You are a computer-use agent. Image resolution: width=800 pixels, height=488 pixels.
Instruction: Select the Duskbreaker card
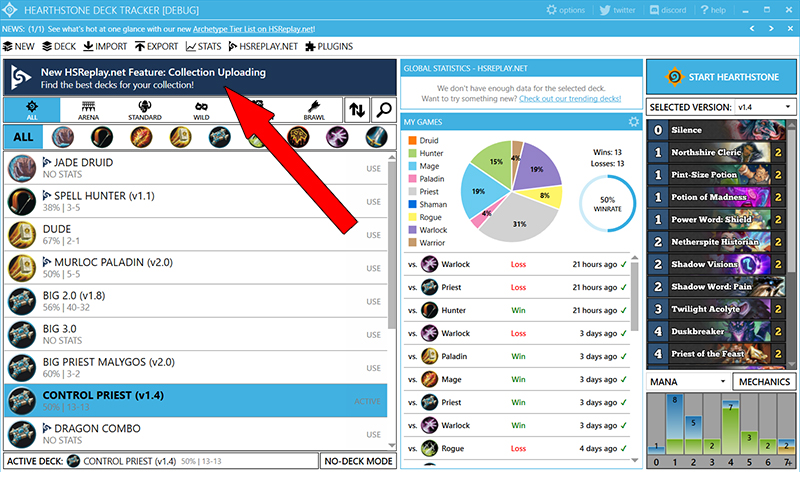716,331
